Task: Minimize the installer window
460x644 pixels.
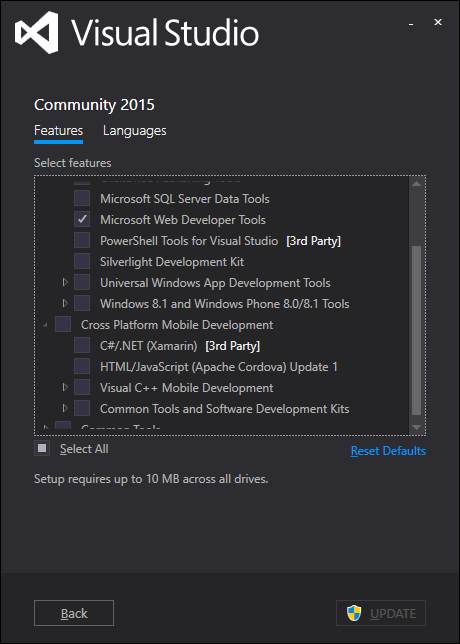Action: [x=411, y=25]
